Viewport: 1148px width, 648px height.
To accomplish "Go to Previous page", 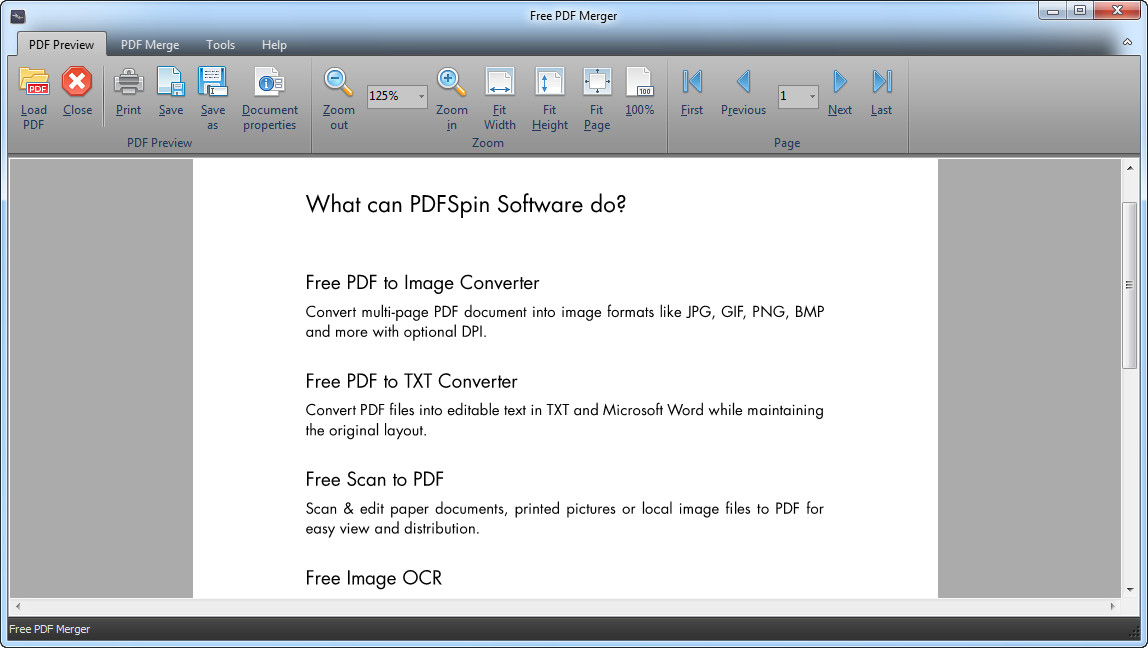I will 743,92.
